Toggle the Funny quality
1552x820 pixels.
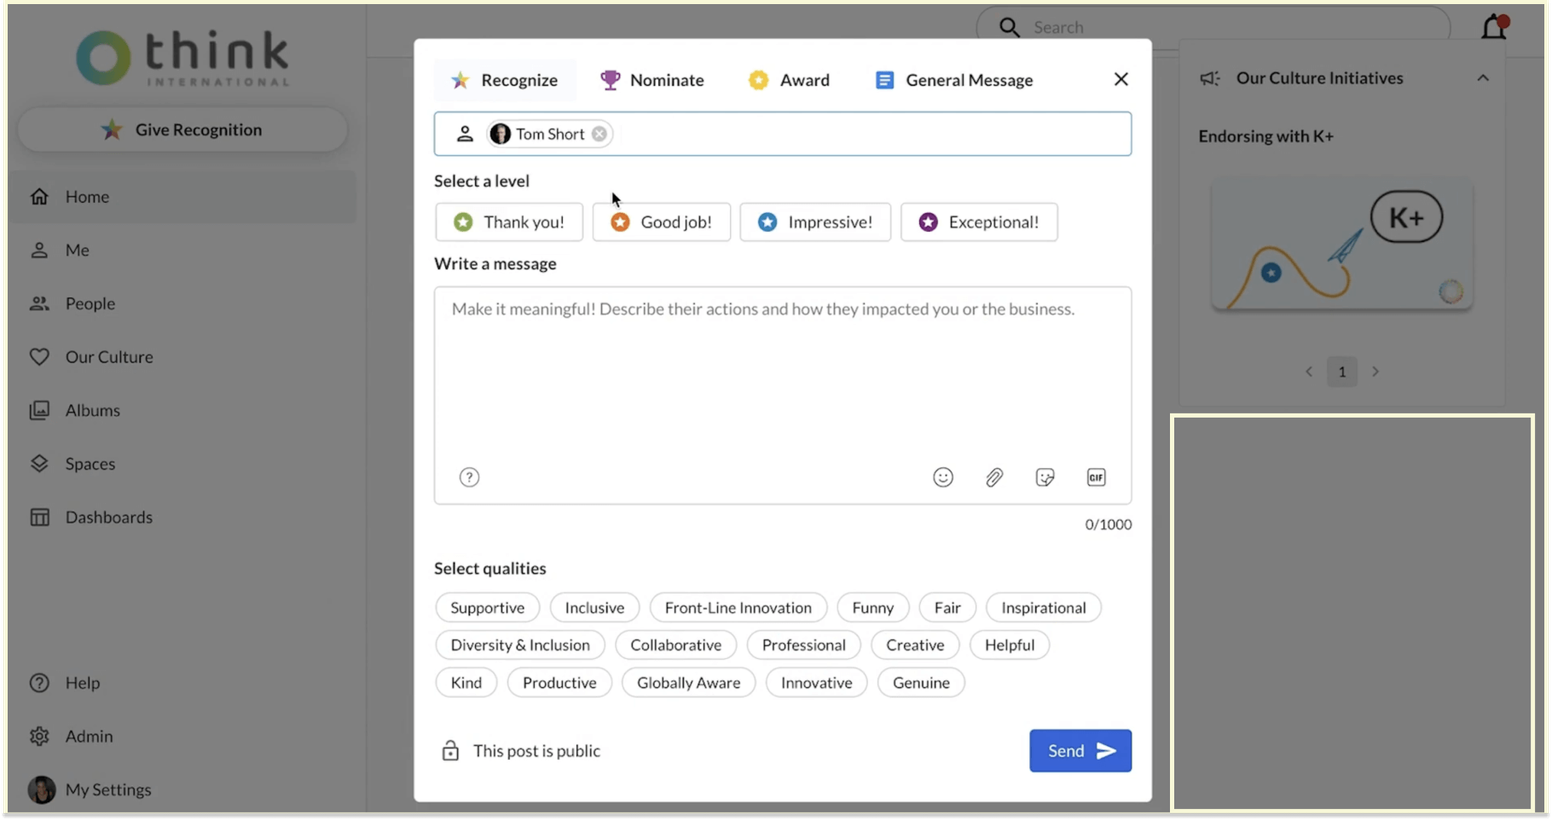873,608
